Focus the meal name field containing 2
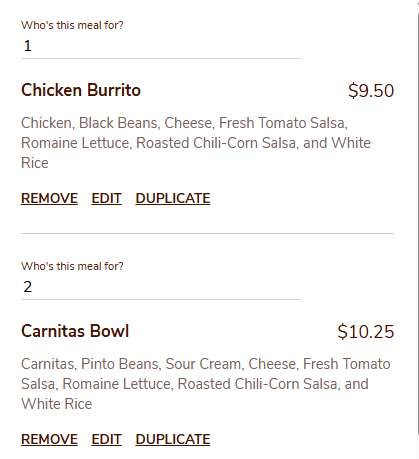 tap(161, 287)
